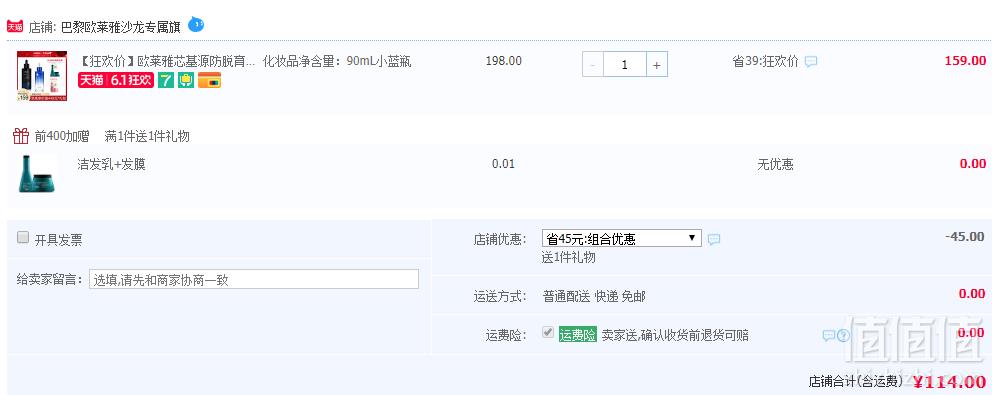Click the orange credit card payment badge icon
Image resolution: width=992 pixels, height=395 pixels.
pyautogui.click(x=209, y=80)
